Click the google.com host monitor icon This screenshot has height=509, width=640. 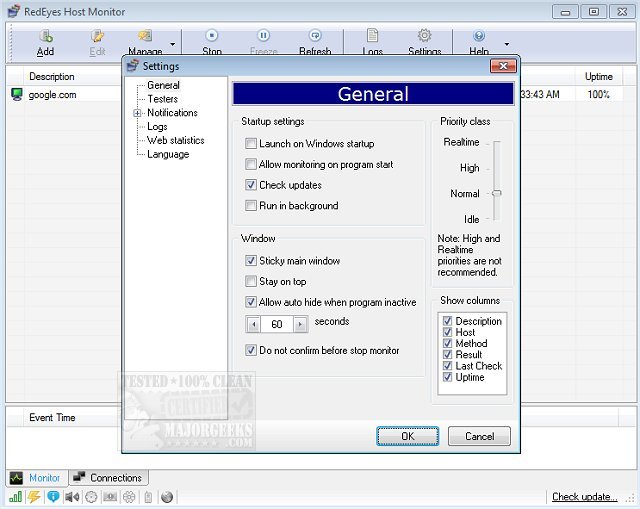click(x=17, y=94)
